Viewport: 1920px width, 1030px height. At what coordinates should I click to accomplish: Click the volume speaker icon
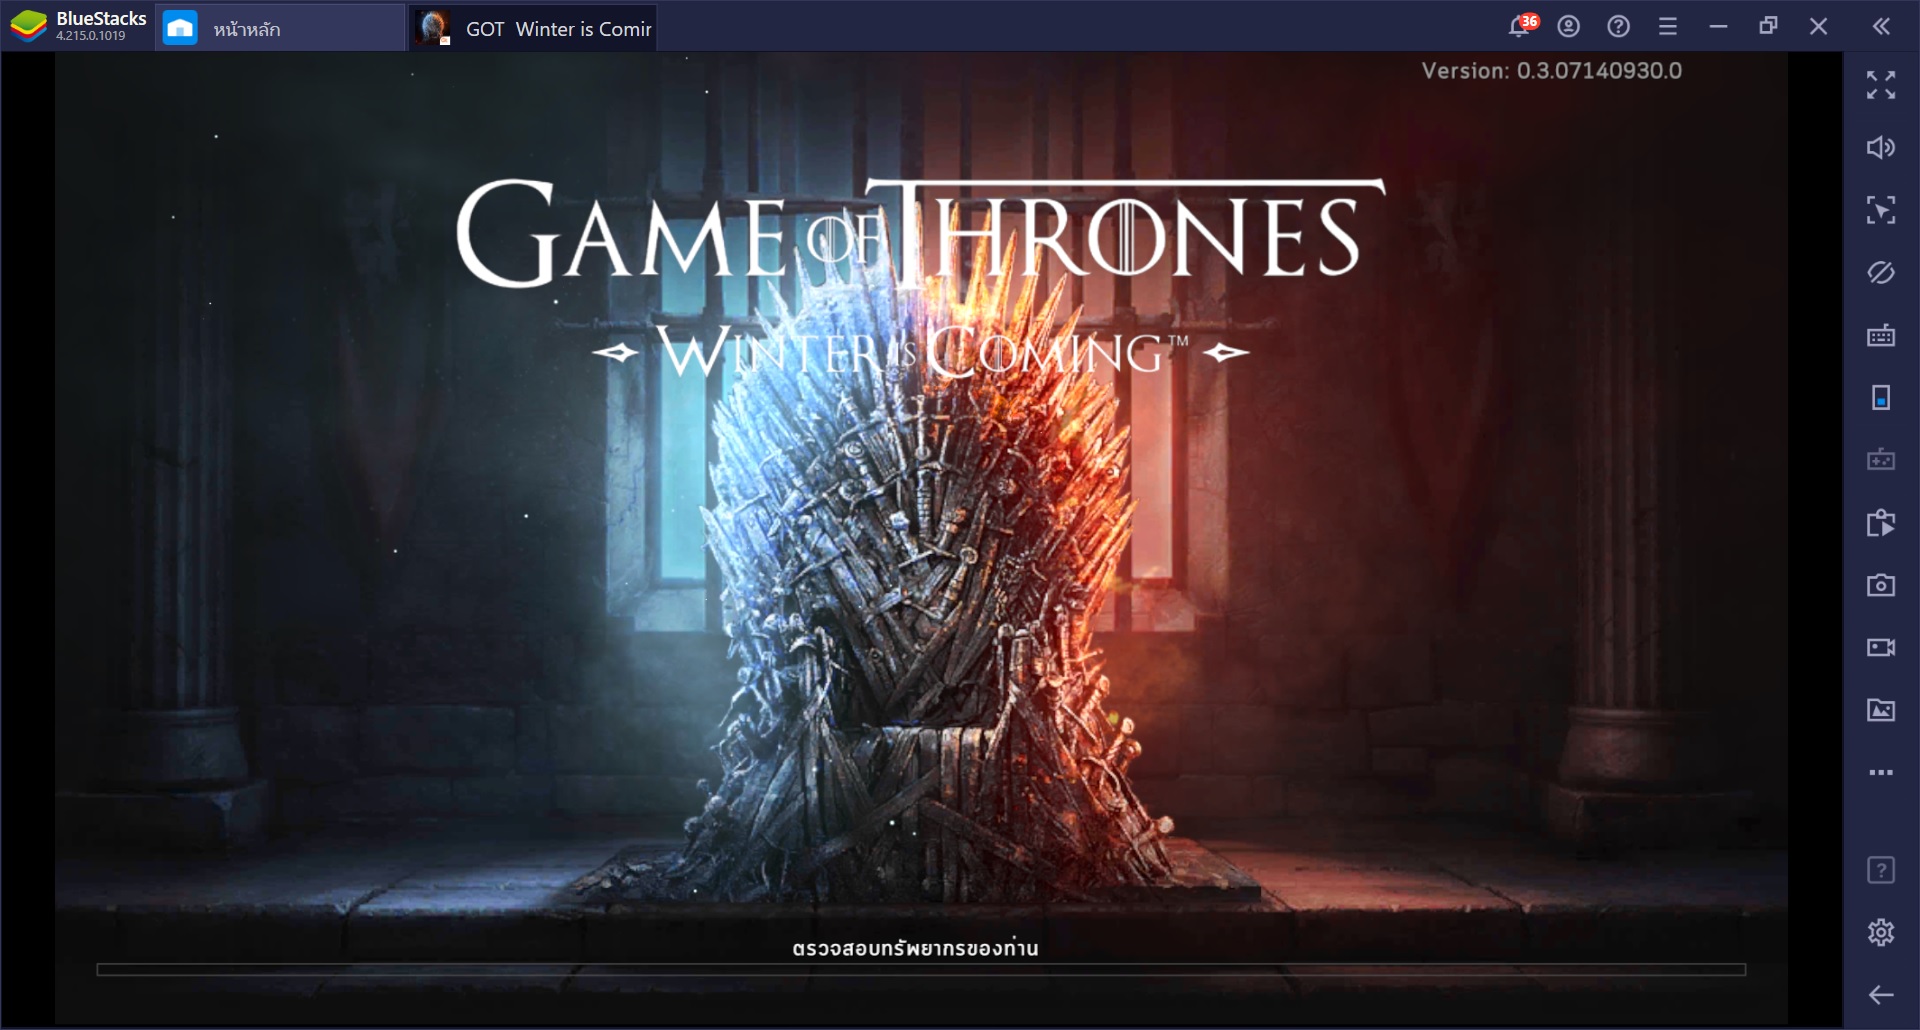click(x=1881, y=148)
